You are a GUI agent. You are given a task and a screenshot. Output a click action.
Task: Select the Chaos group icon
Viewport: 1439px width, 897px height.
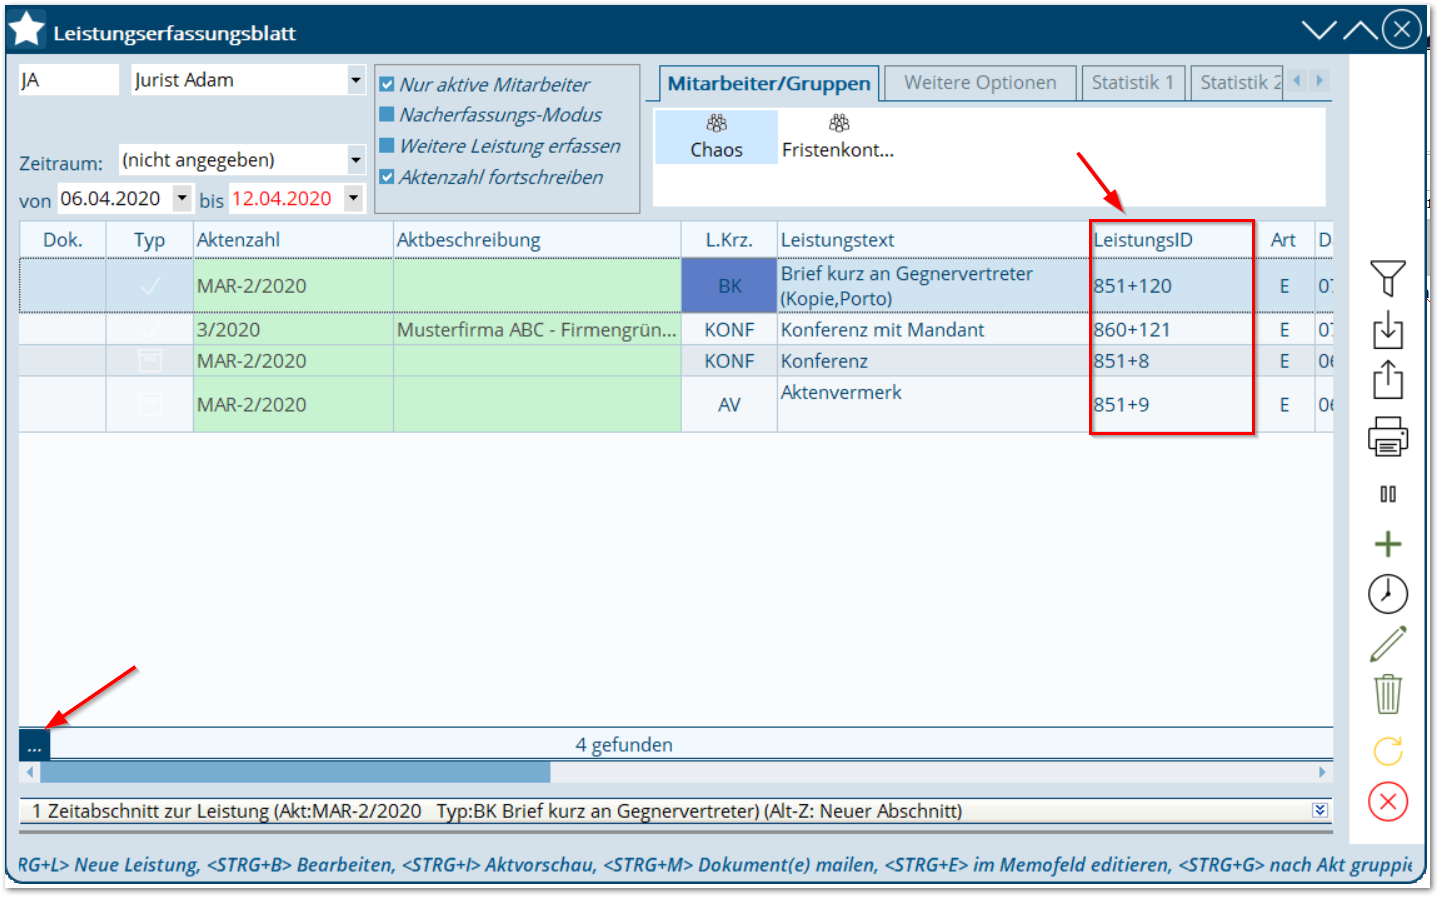(716, 136)
